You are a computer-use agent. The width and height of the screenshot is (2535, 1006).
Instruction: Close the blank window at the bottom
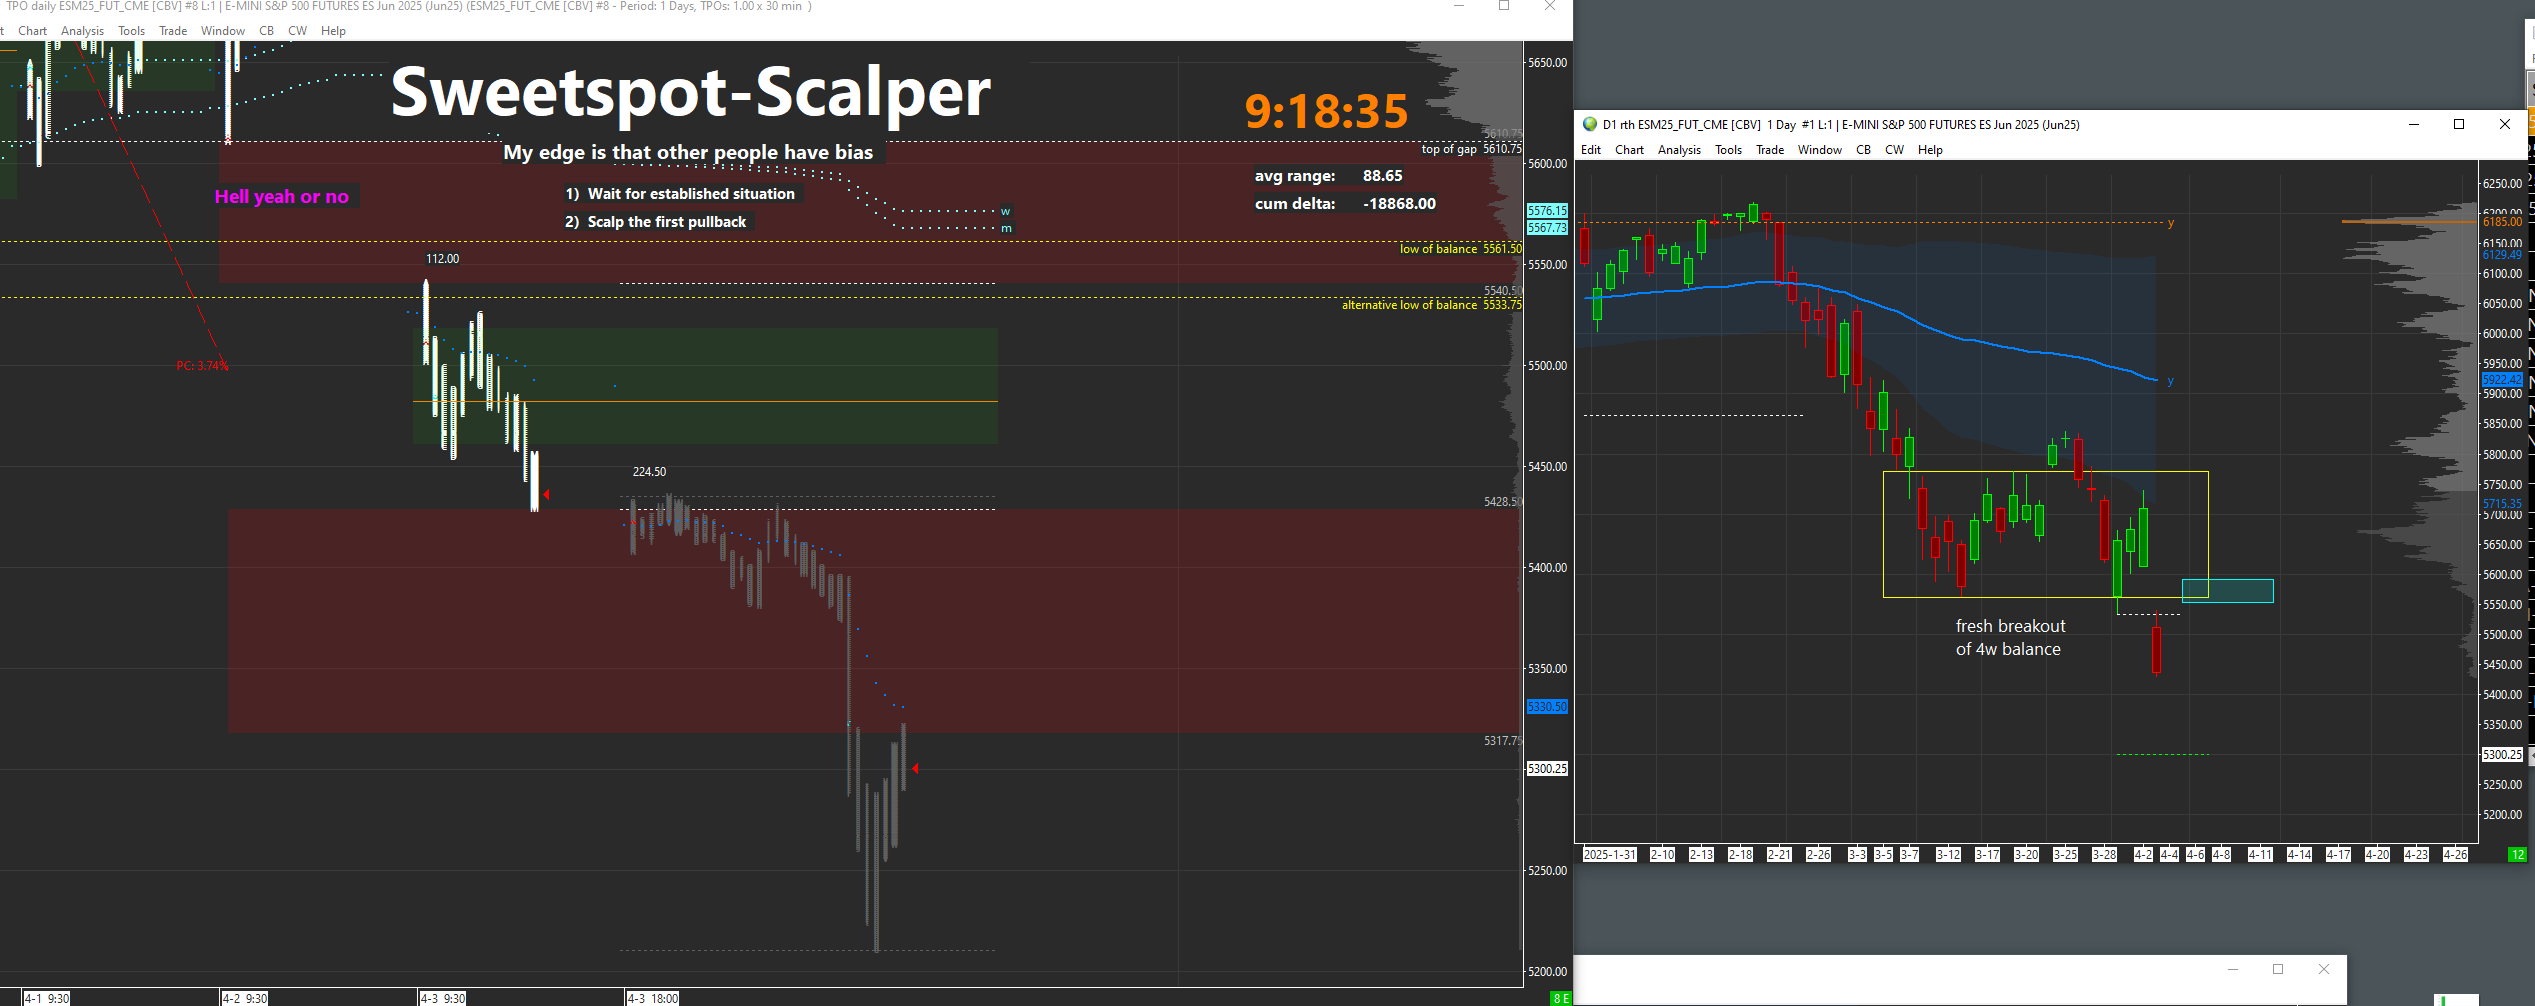(2324, 969)
